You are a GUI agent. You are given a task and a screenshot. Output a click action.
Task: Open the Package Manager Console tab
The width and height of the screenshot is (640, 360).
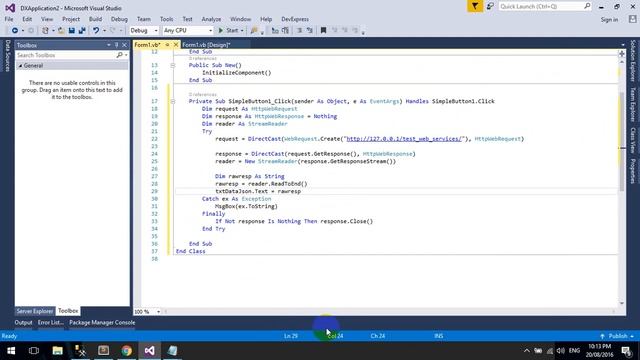click(x=102, y=322)
